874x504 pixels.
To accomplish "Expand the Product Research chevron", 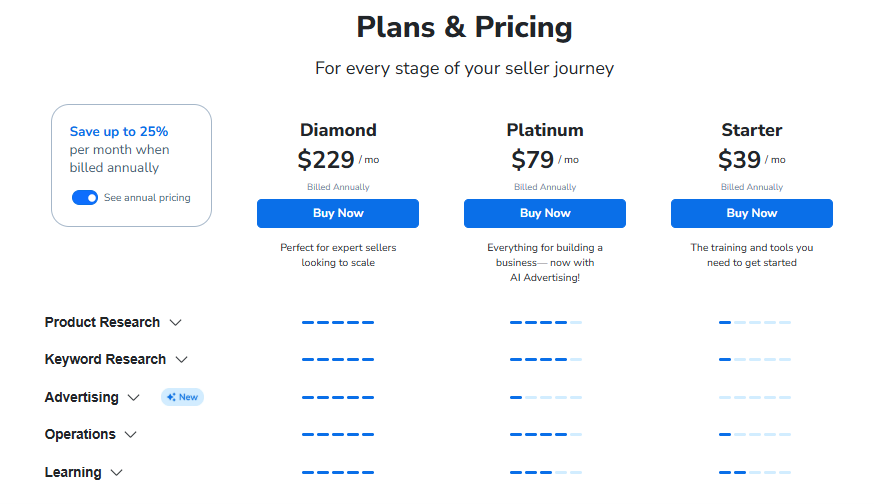I will 176,323.
